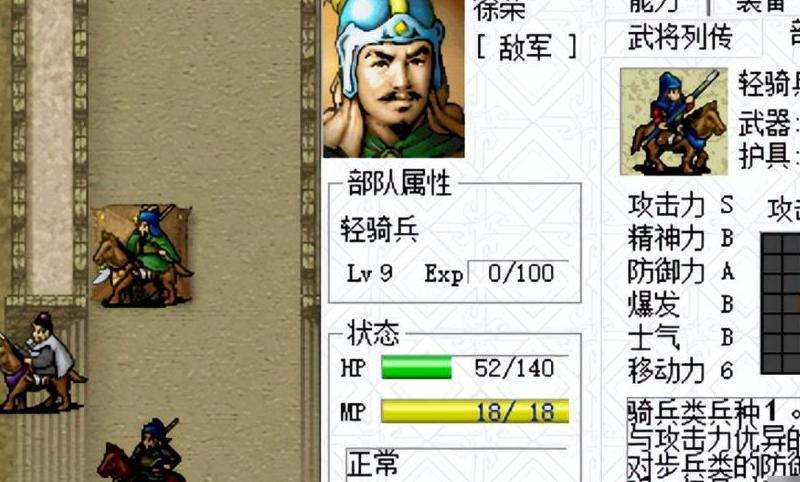Click the 正常 status field
Viewport: 800px width, 482px height.
pos(456,464)
